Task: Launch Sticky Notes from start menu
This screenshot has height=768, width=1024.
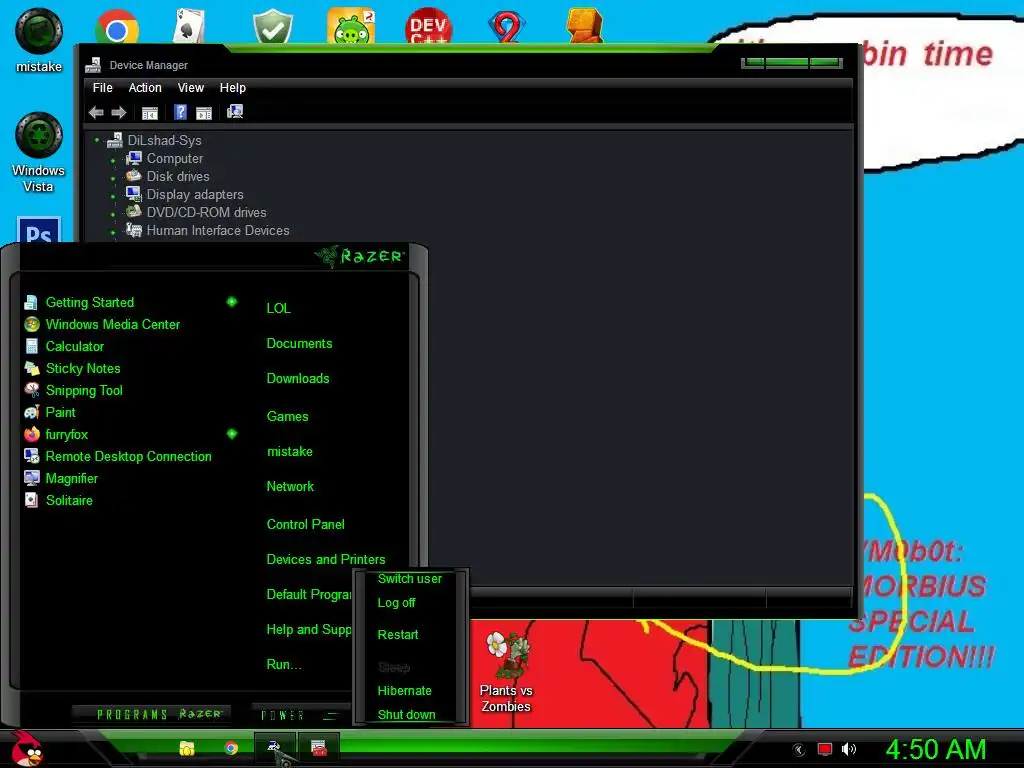Action: tap(72, 368)
